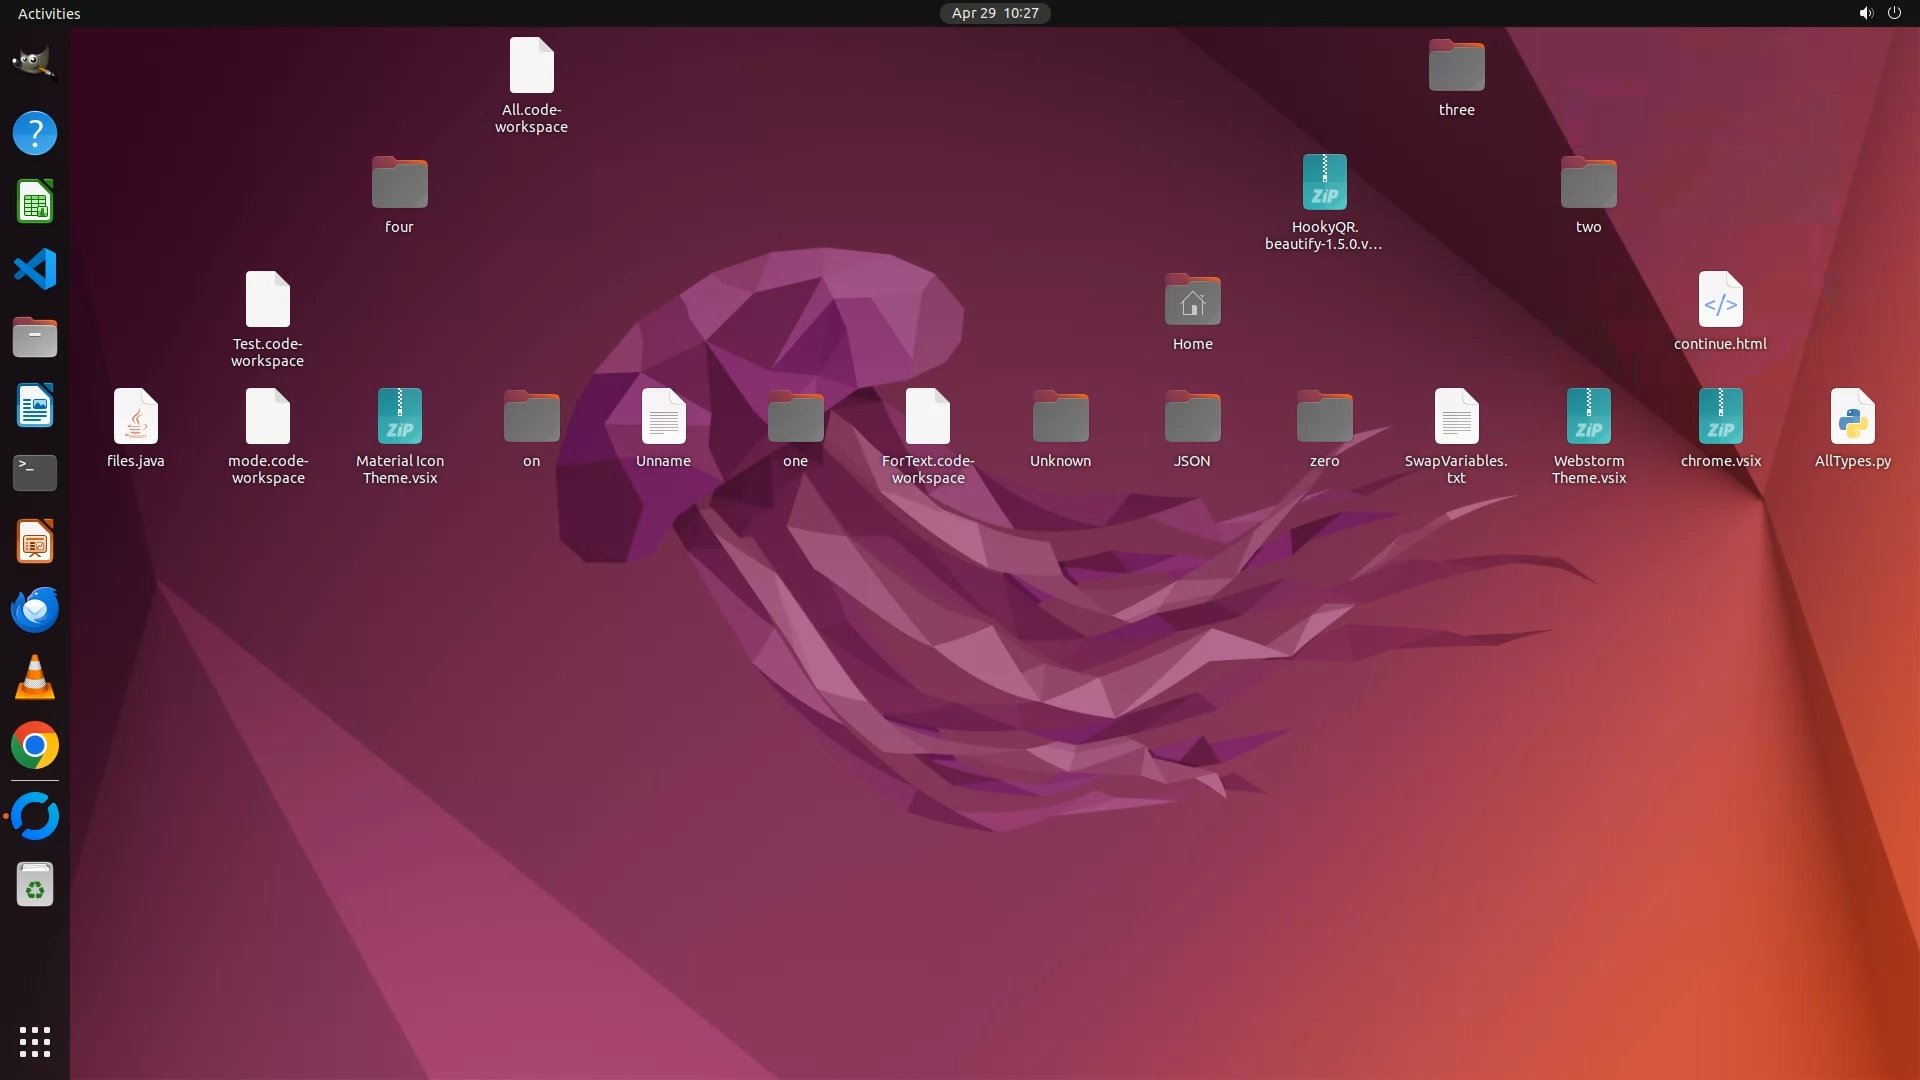
Task: Open VLC media player
Action: click(35, 678)
